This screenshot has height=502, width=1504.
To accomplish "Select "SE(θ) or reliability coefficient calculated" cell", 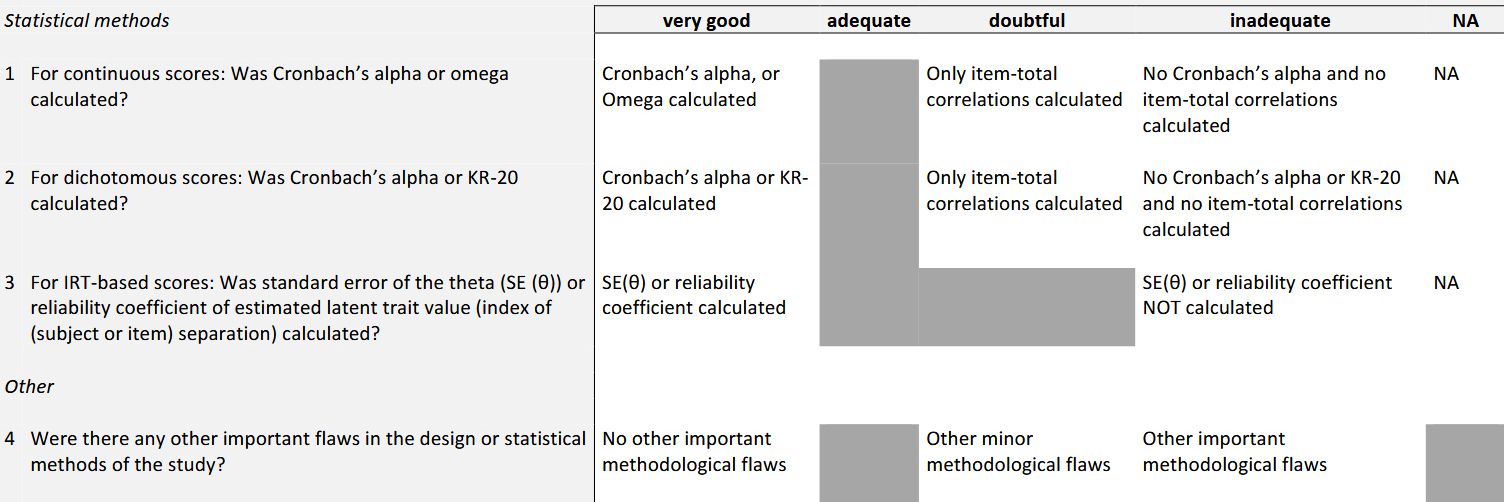I will 694,295.
